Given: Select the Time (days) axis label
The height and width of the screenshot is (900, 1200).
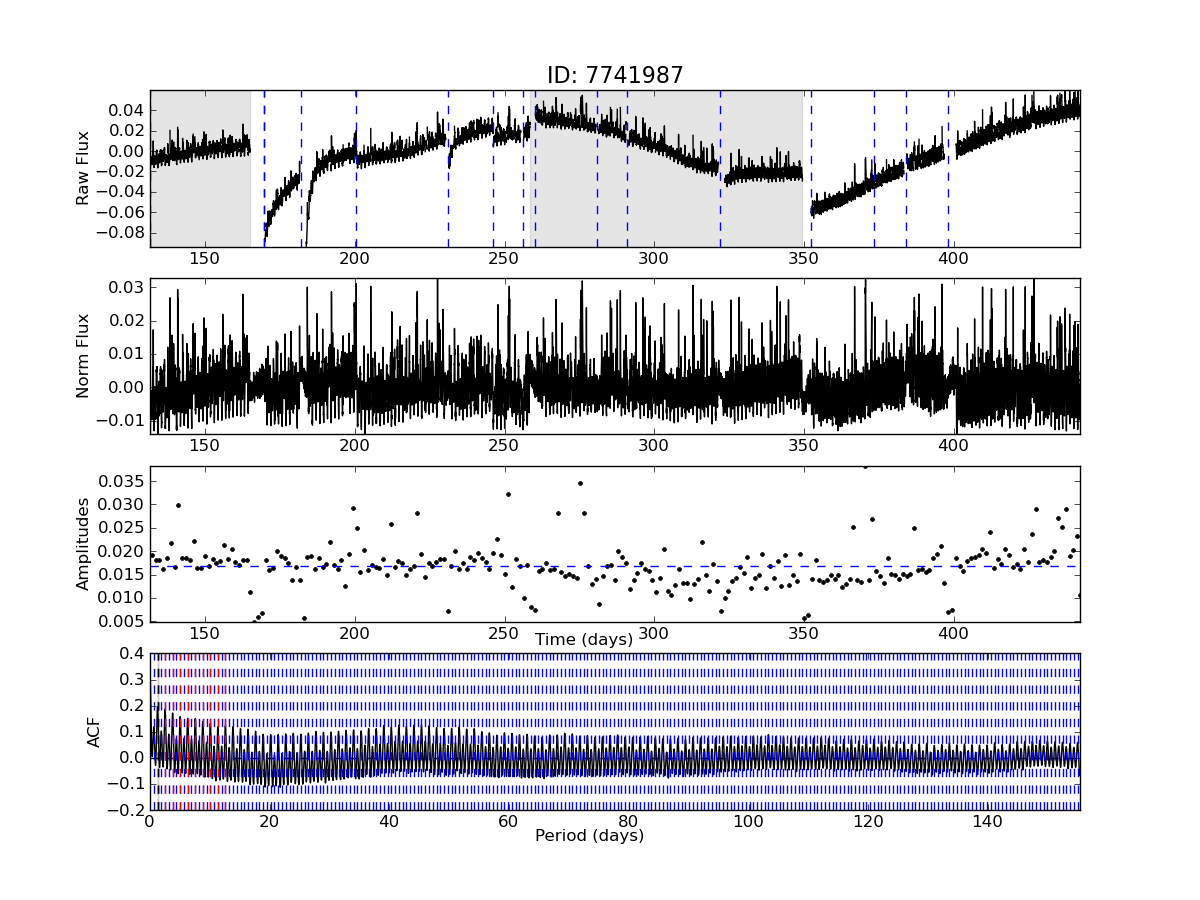Looking at the screenshot, I should coord(584,639).
